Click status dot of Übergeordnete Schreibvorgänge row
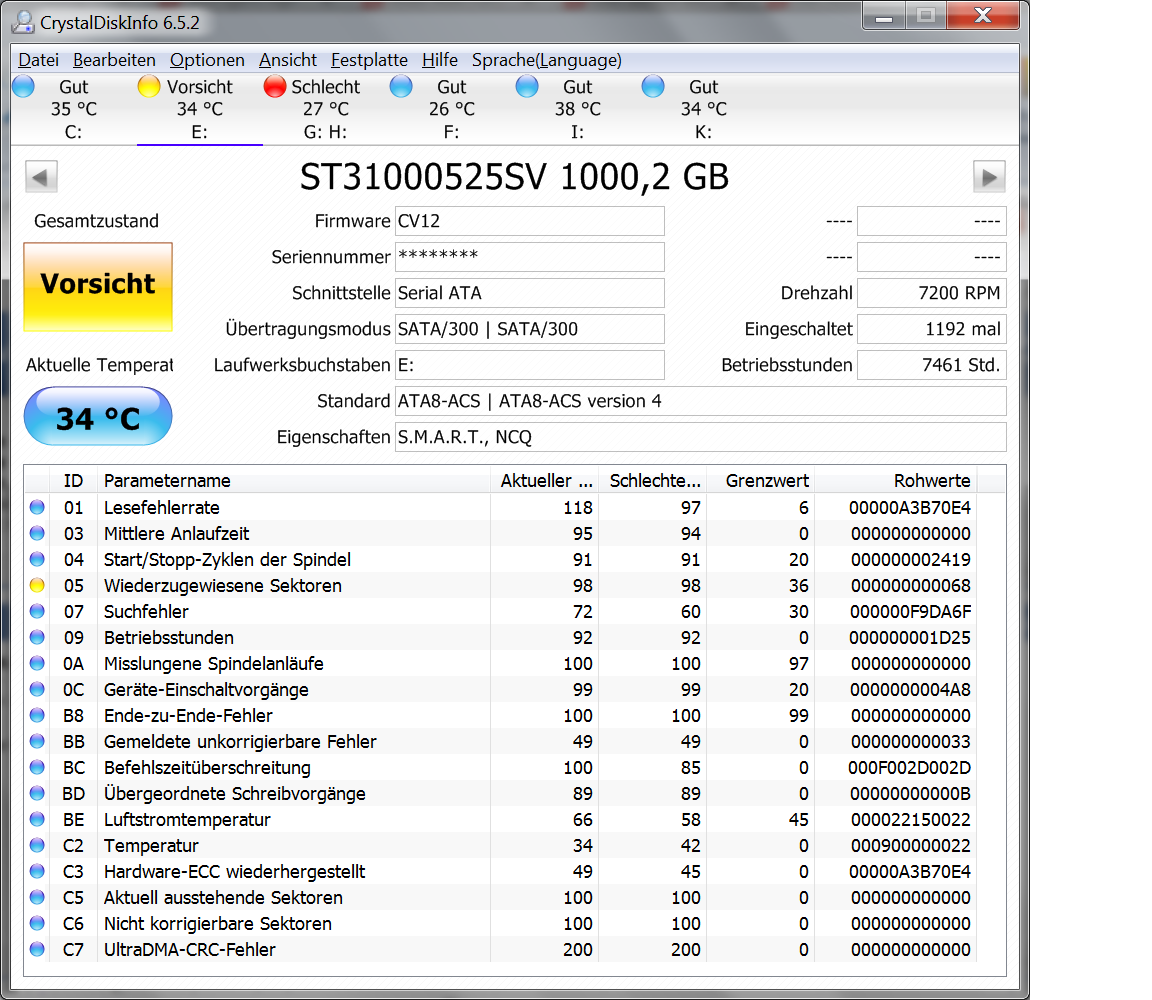 [x=37, y=794]
